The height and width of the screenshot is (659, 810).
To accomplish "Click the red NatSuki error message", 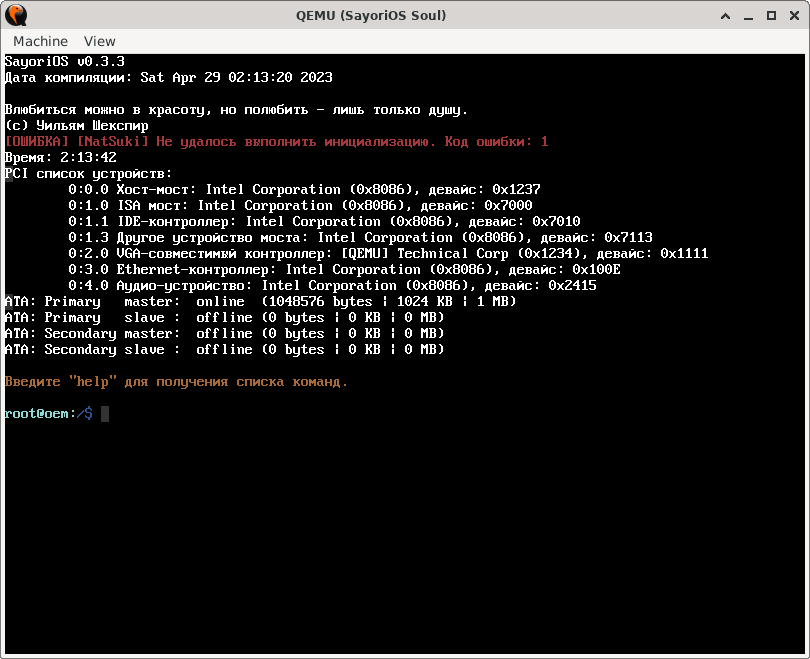I will 275,141.
